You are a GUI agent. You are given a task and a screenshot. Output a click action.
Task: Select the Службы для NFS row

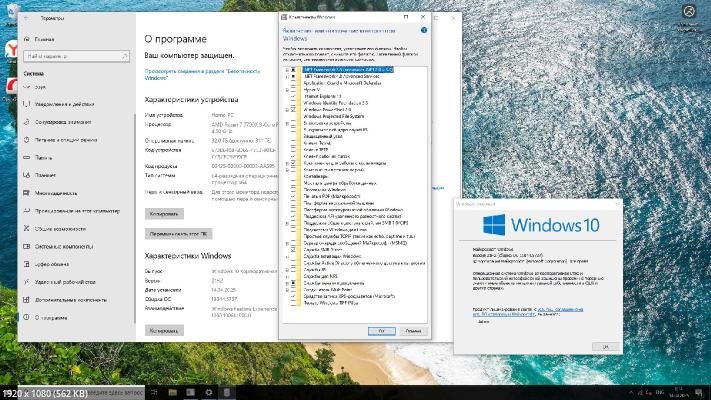[320, 276]
